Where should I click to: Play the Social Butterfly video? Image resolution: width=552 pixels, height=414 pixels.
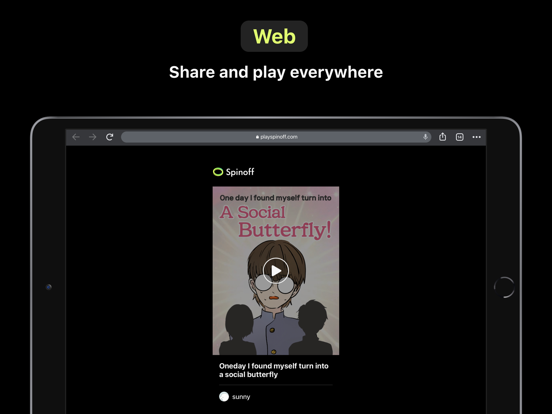tap(276, 271)
